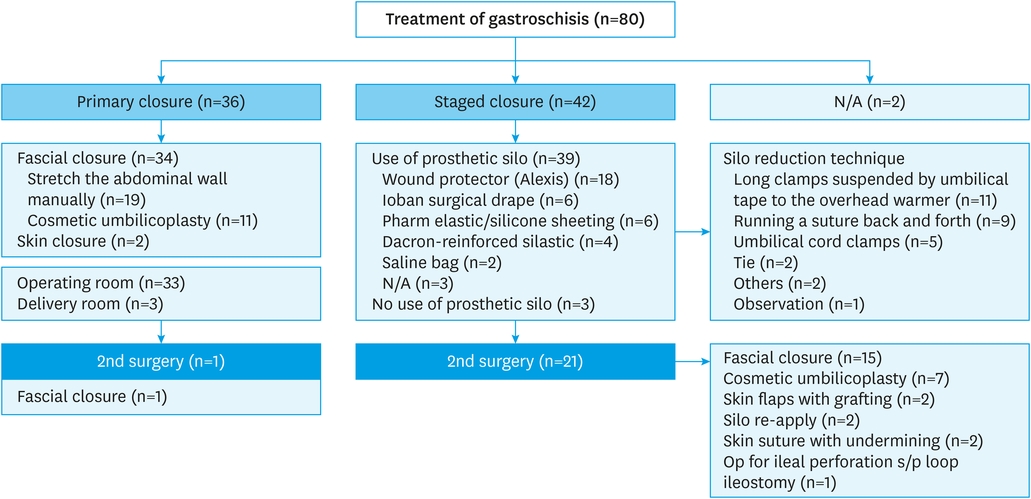Click the 2nd surgery (n=21) bar

[515, 361]
